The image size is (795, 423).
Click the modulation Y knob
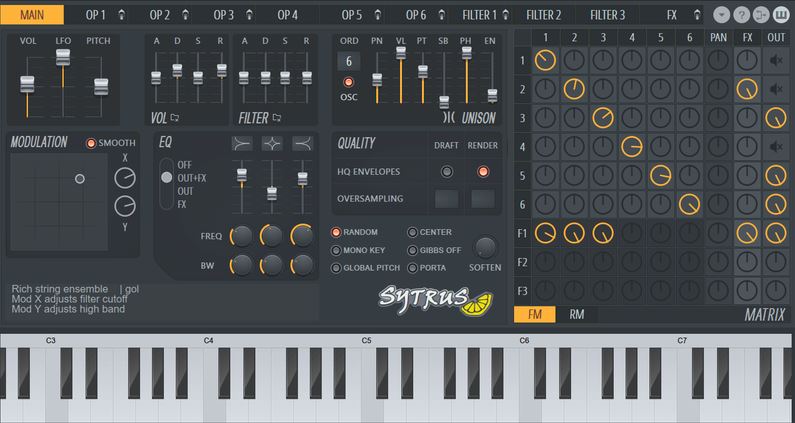coord(125,206)
